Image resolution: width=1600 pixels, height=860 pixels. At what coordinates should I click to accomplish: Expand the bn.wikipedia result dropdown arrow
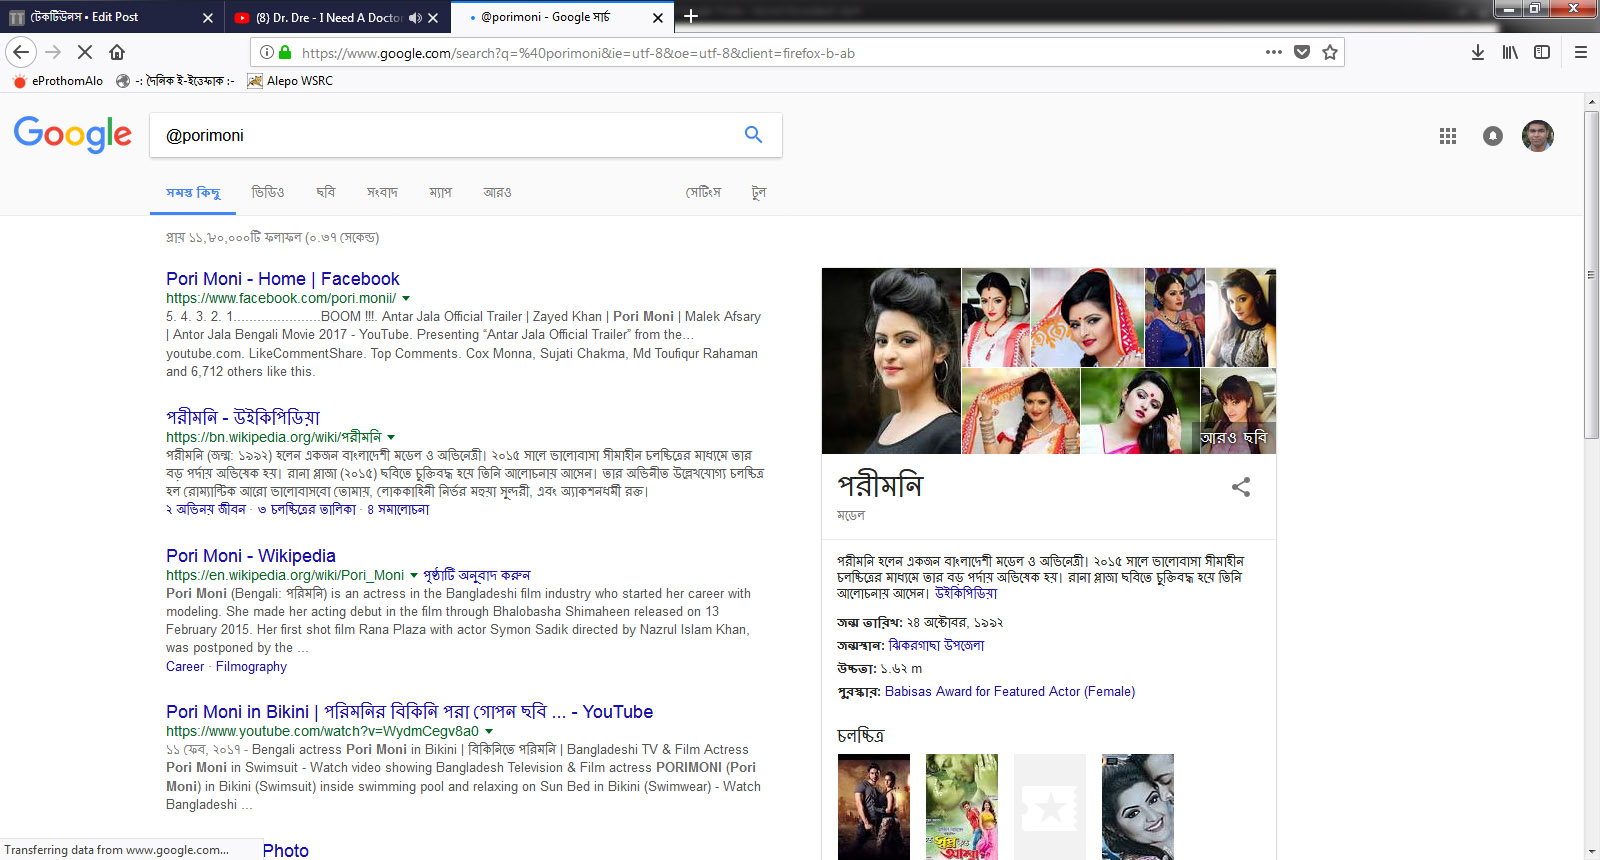click(391, 438)
